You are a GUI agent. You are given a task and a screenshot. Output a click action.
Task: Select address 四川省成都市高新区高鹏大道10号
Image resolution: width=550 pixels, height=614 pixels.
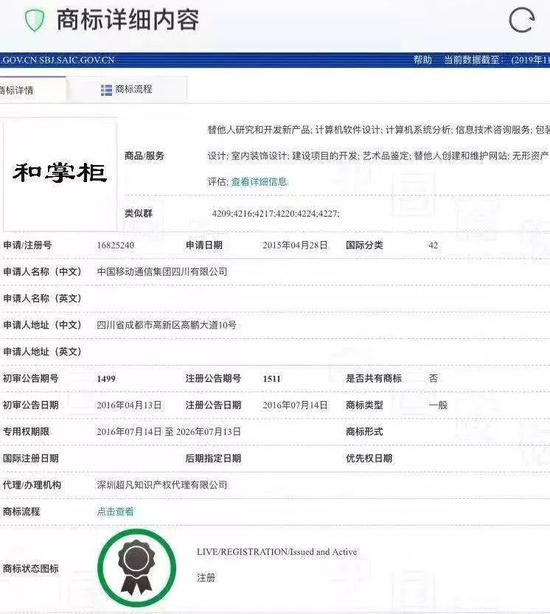click(x=166, y=325)
